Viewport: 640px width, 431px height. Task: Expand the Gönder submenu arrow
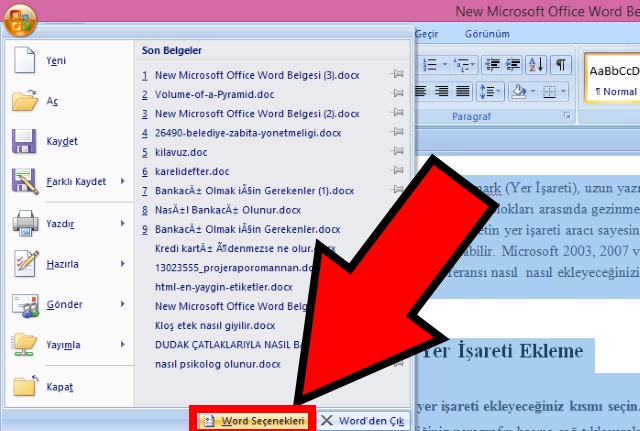point(123,304)
